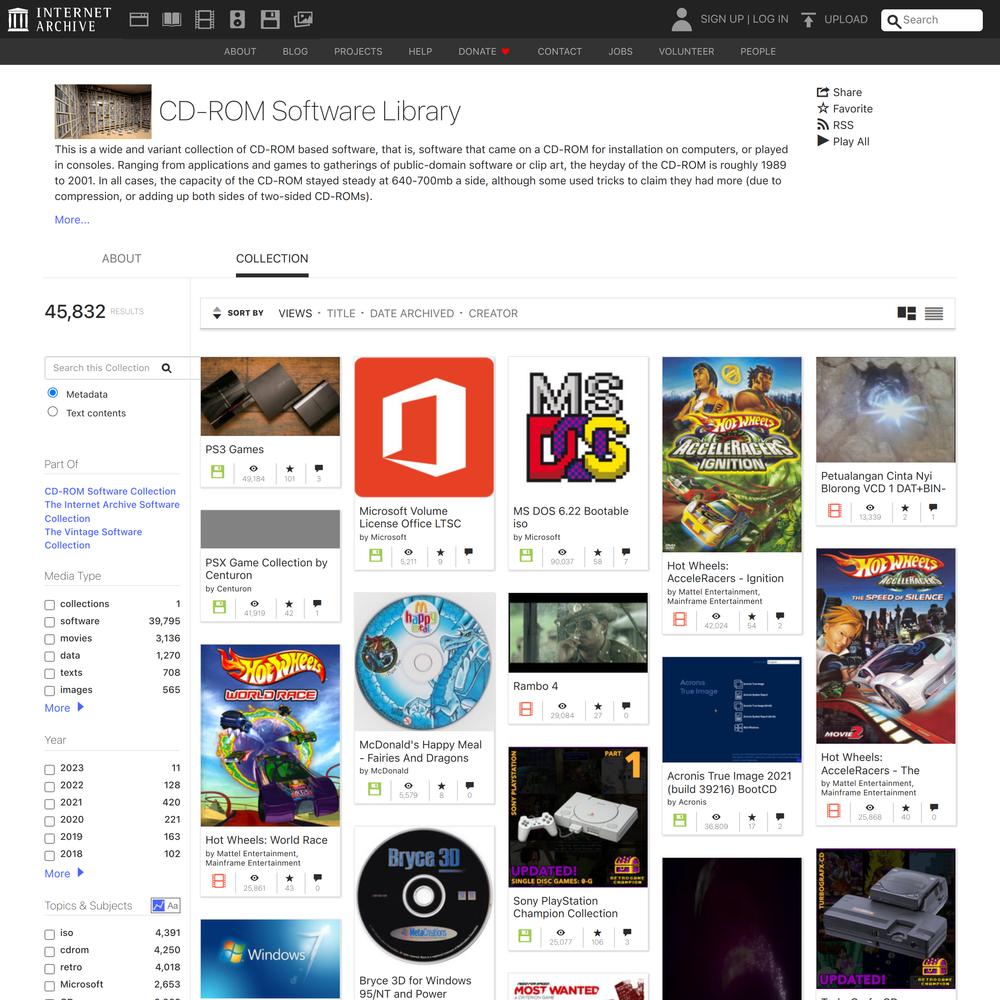Open the Texts book icon in top bar
Screen dimensions: 1000x1000
tap(172, 19)
